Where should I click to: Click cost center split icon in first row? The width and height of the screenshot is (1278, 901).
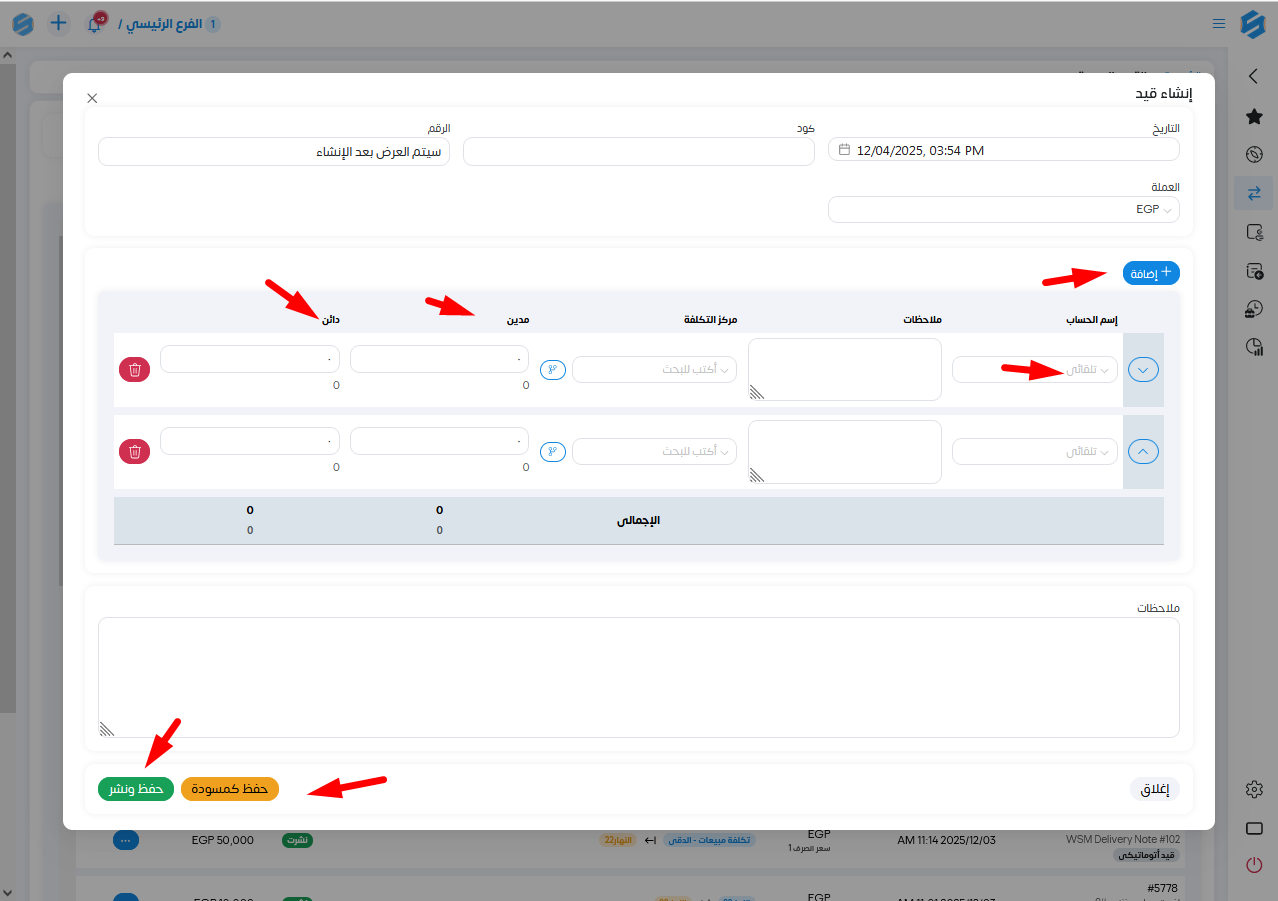coord(552,369)
